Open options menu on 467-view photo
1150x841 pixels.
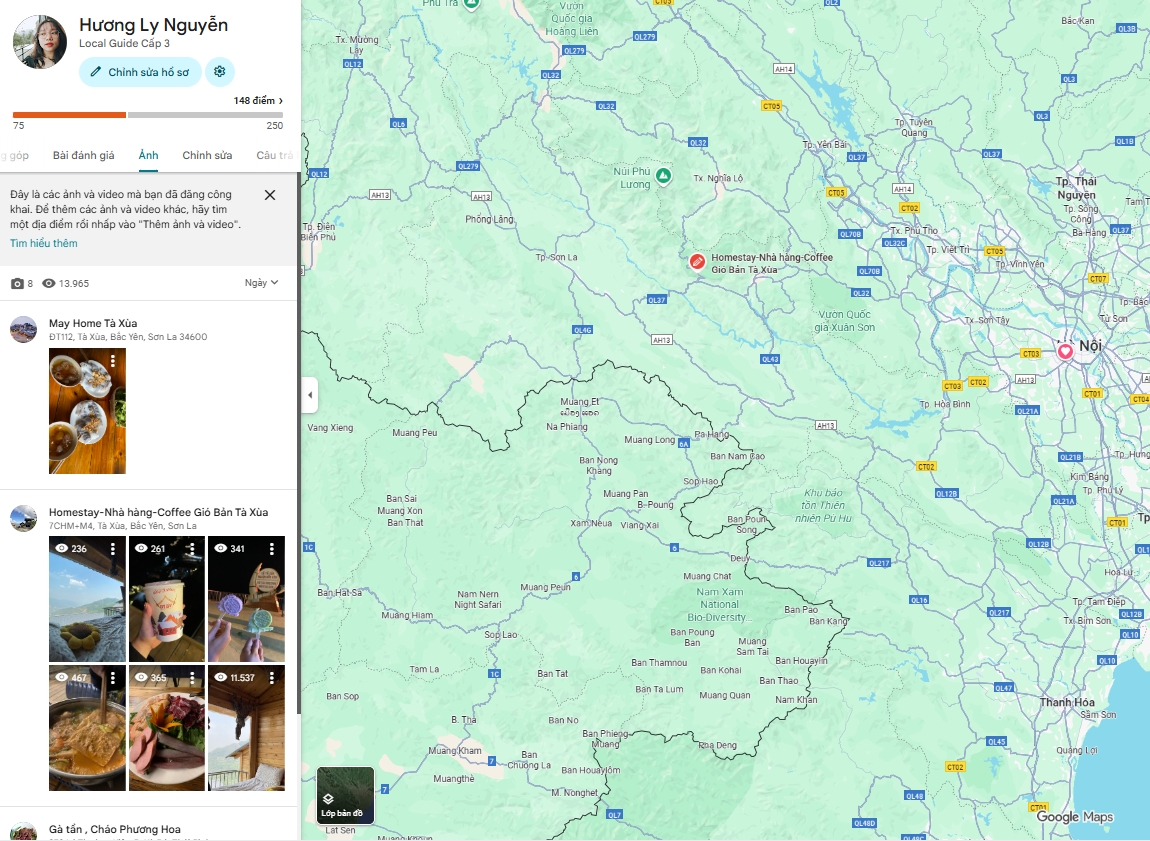coord(113,678)
